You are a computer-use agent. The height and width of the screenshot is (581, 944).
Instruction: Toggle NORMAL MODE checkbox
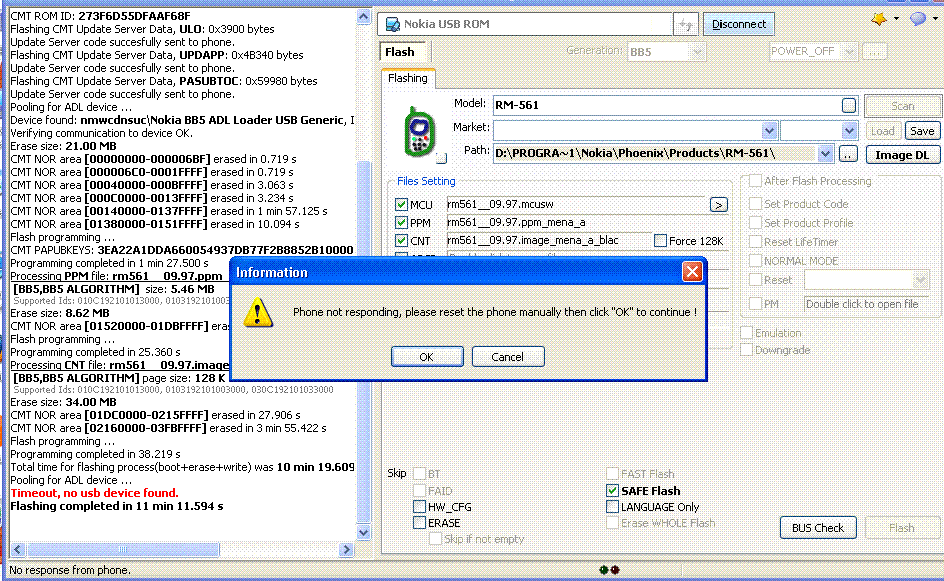pyautogui.click(x=755, y=261)
